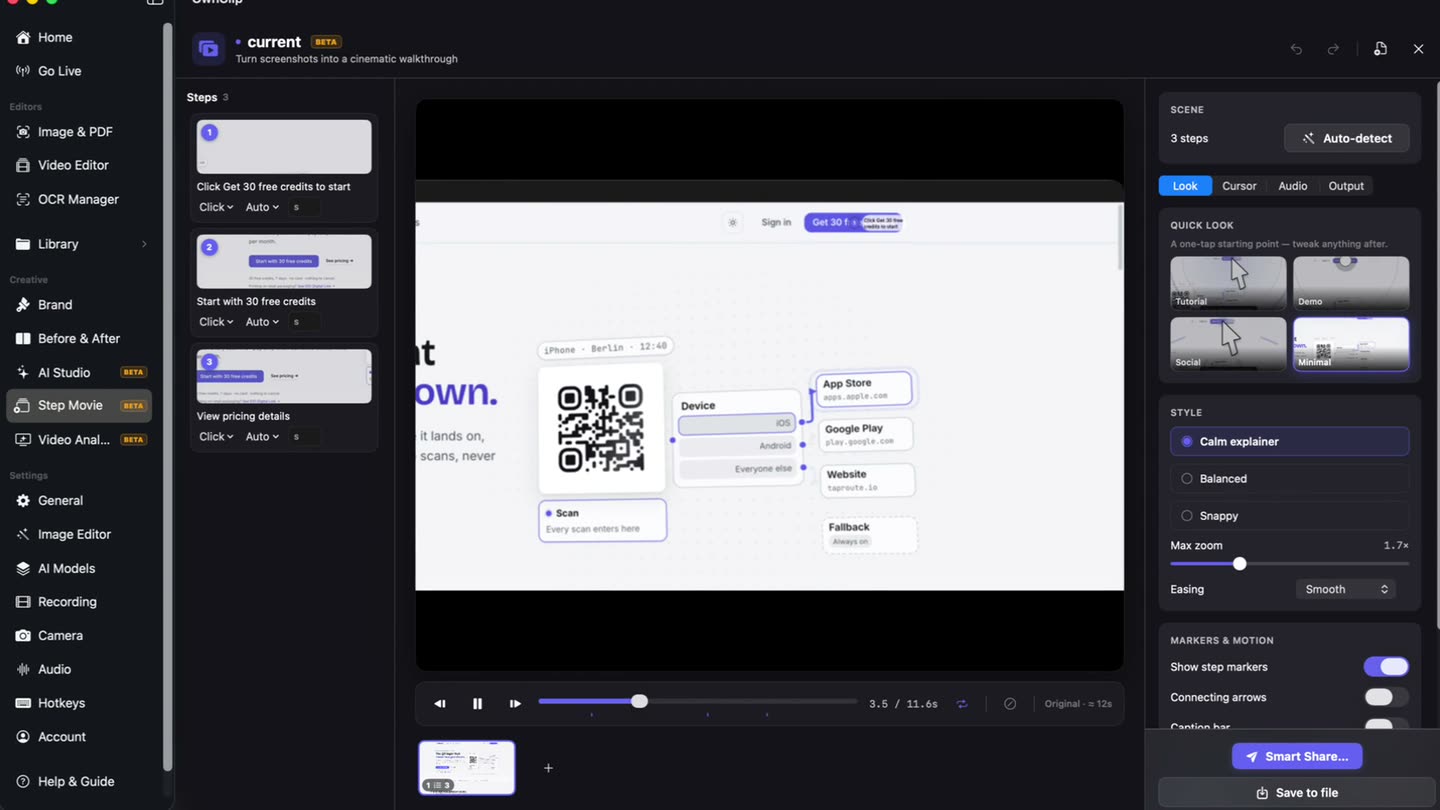Apply the Social quick look
This screenshot has height=810, width=1440.
[x=1228, y=344]
